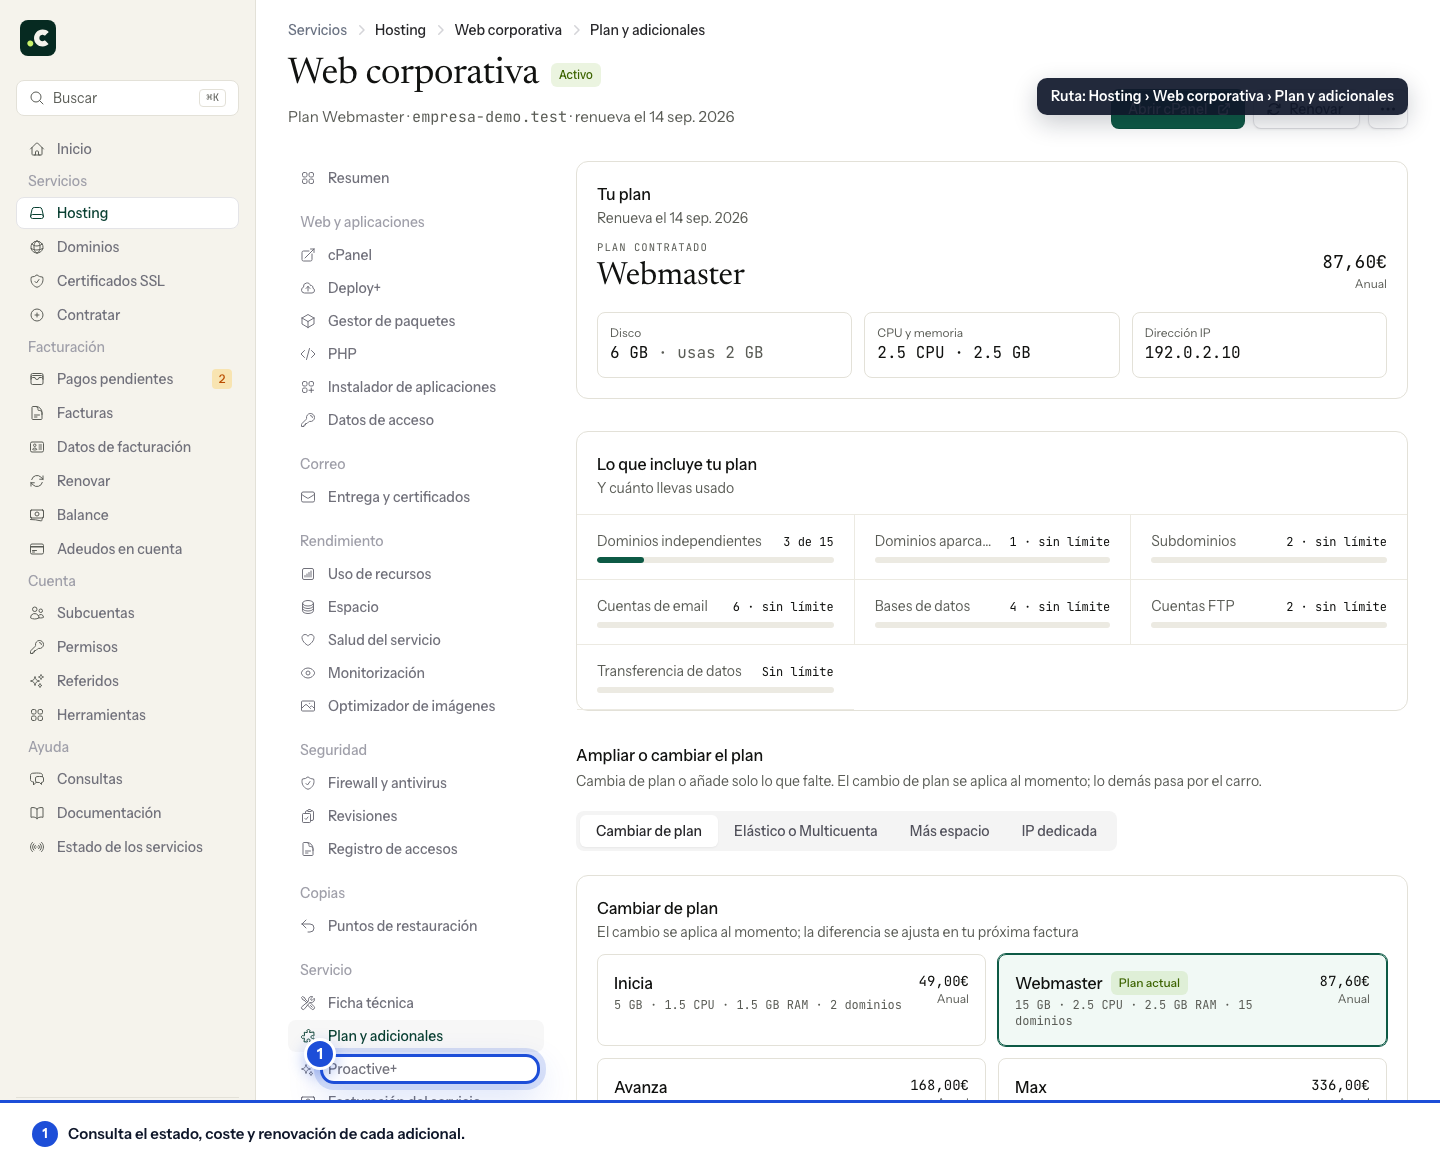Viewport: 1440px width, 1164px height.
Task: Click the cPanel external link icon
Action: coord(308,255)
